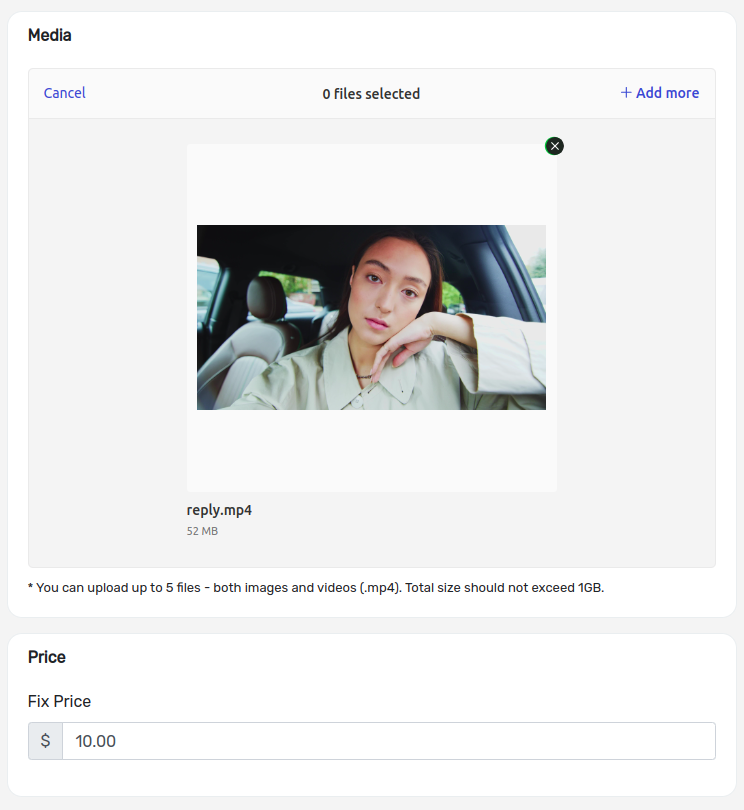Click the Price section heading
The width and height of the screenshot is (744, 810).
[47, 657]
